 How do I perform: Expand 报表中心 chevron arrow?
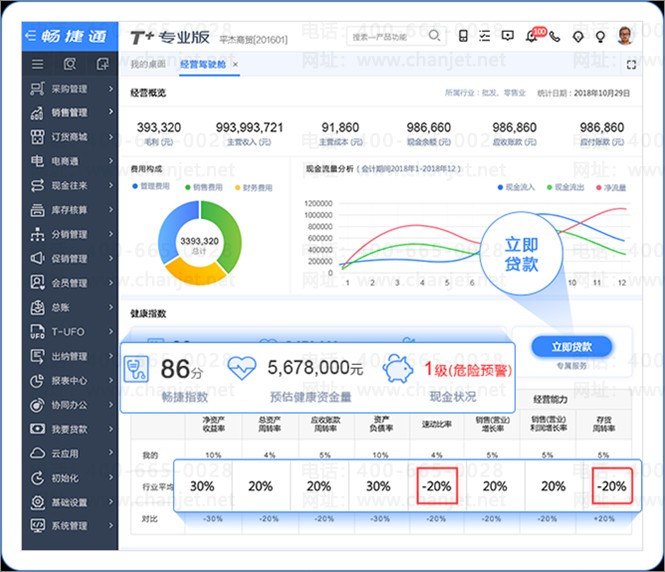(110, 380)
